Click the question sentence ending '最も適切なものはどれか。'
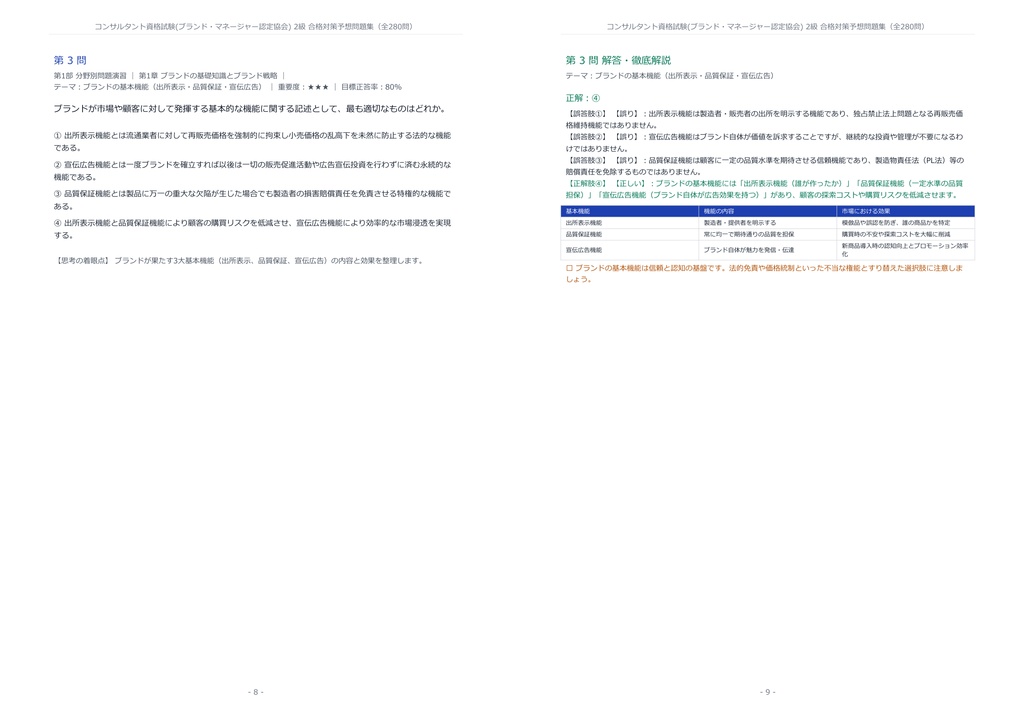 [251, 109]
